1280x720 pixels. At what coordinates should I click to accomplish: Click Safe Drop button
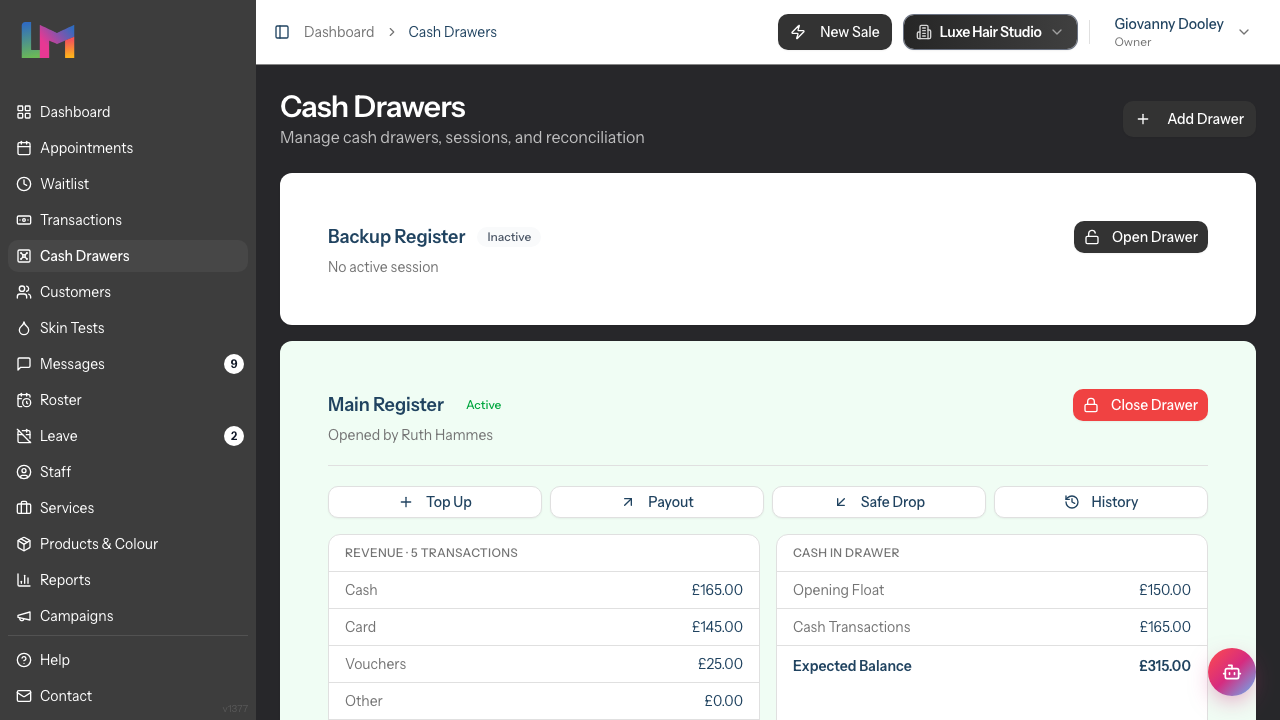click(879, 502)
